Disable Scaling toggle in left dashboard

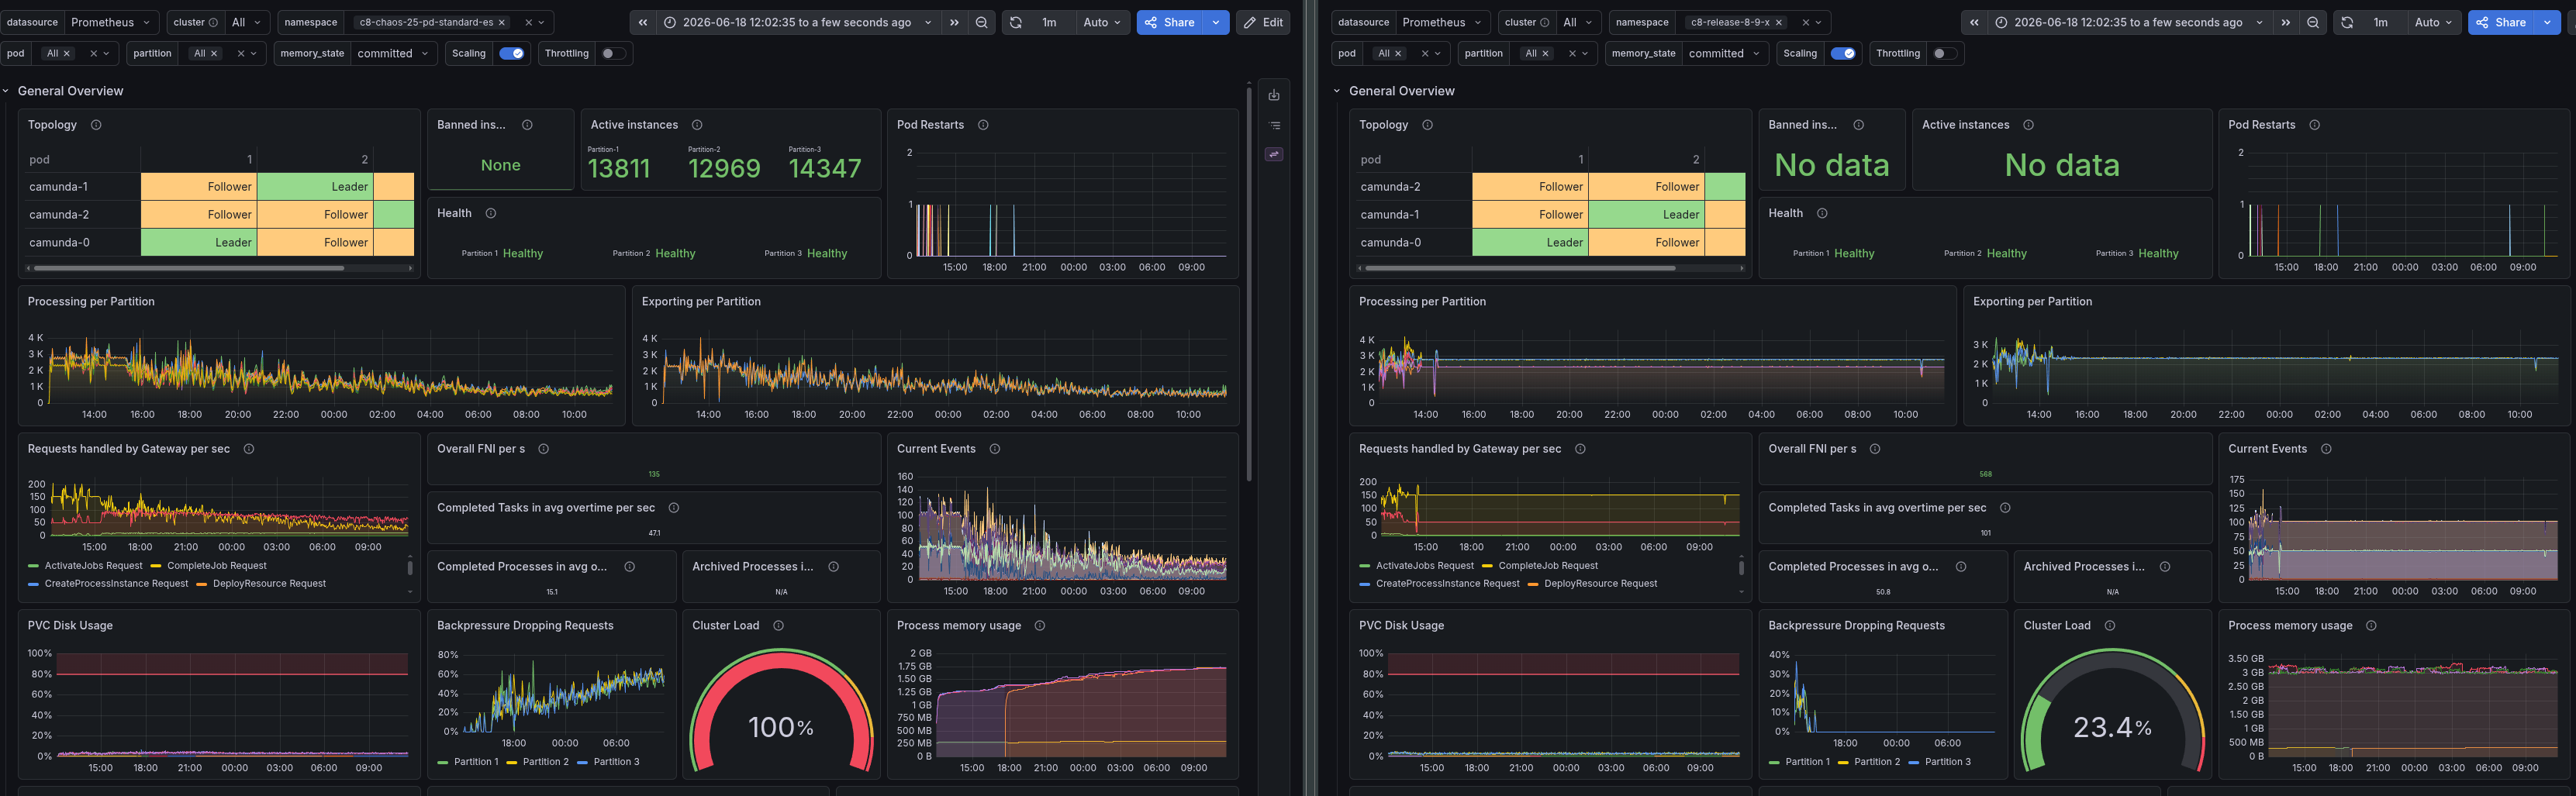(512, 53)
